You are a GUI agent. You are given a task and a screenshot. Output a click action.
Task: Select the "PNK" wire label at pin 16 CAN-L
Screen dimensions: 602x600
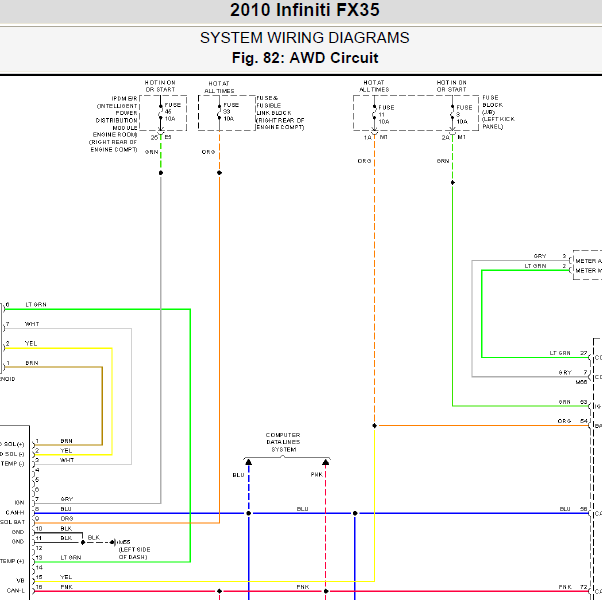point(66,587)
